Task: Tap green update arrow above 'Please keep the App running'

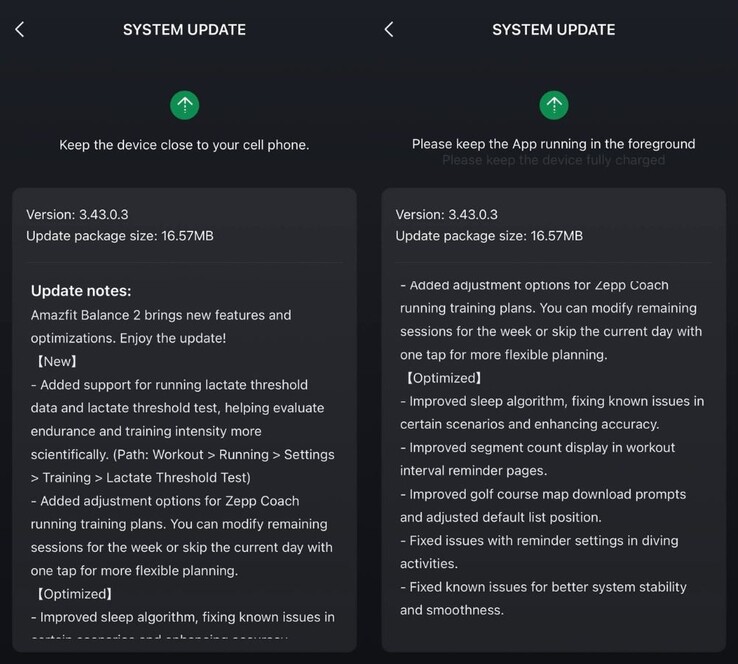Action: [553, 103]
